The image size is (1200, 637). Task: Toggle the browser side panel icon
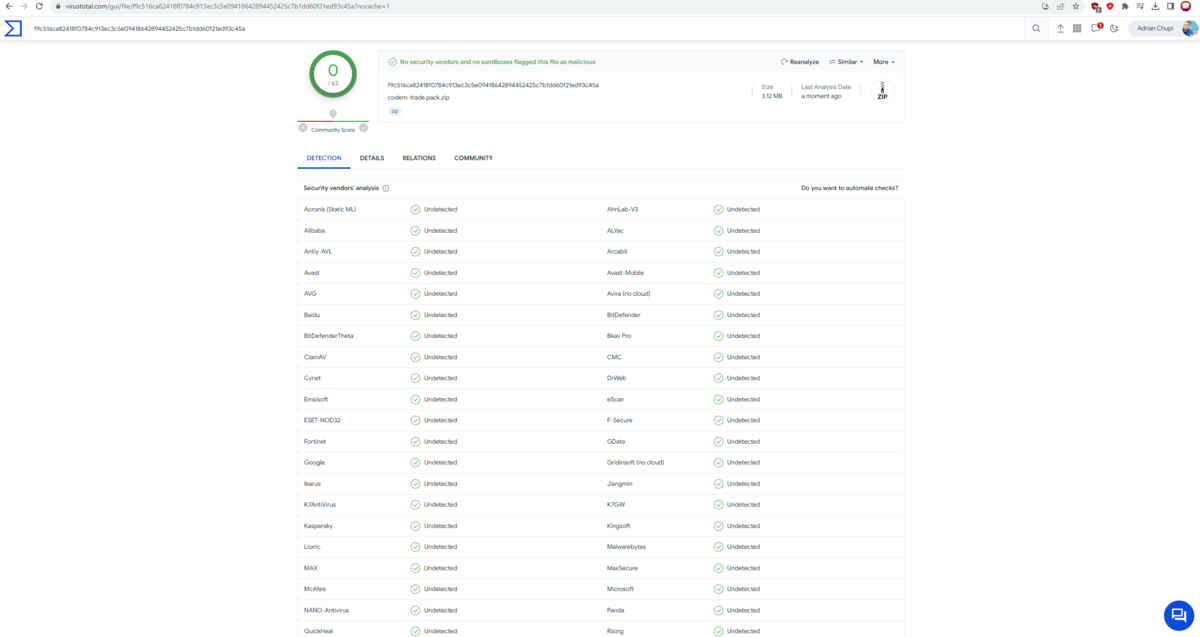point(1170,6)
